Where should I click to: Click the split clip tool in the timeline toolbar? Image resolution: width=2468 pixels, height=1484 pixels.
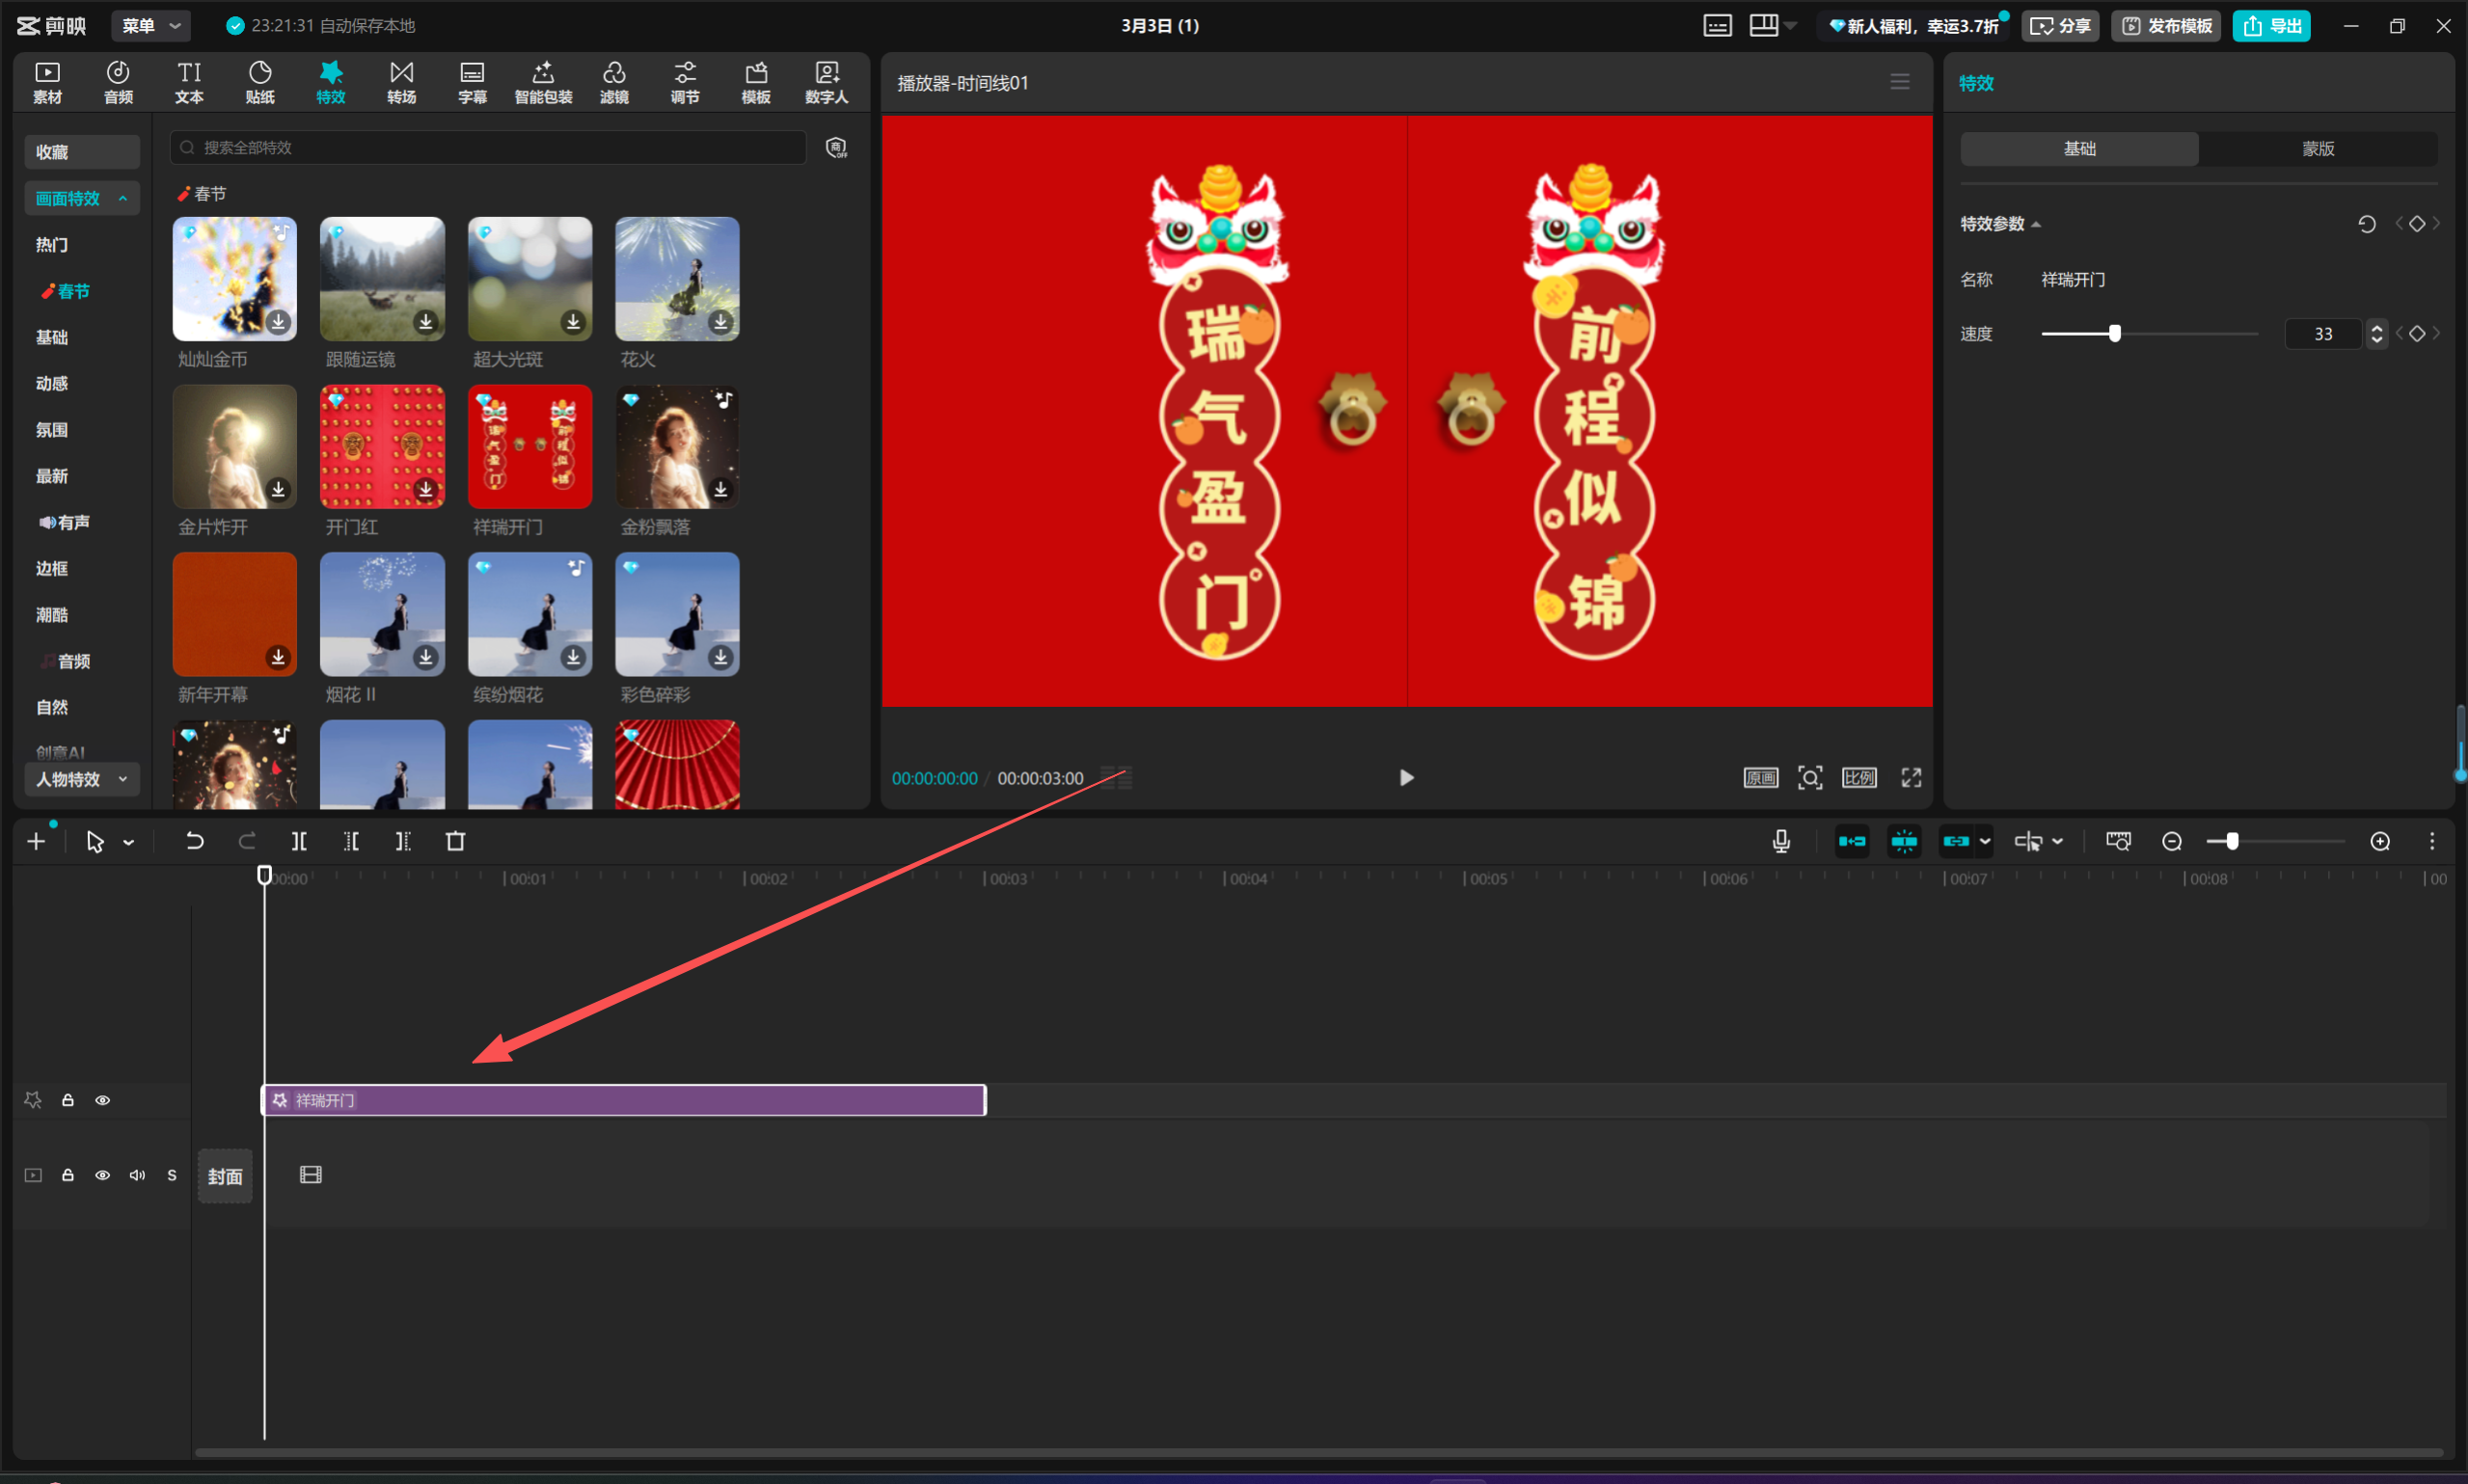[x=299, y=842]
